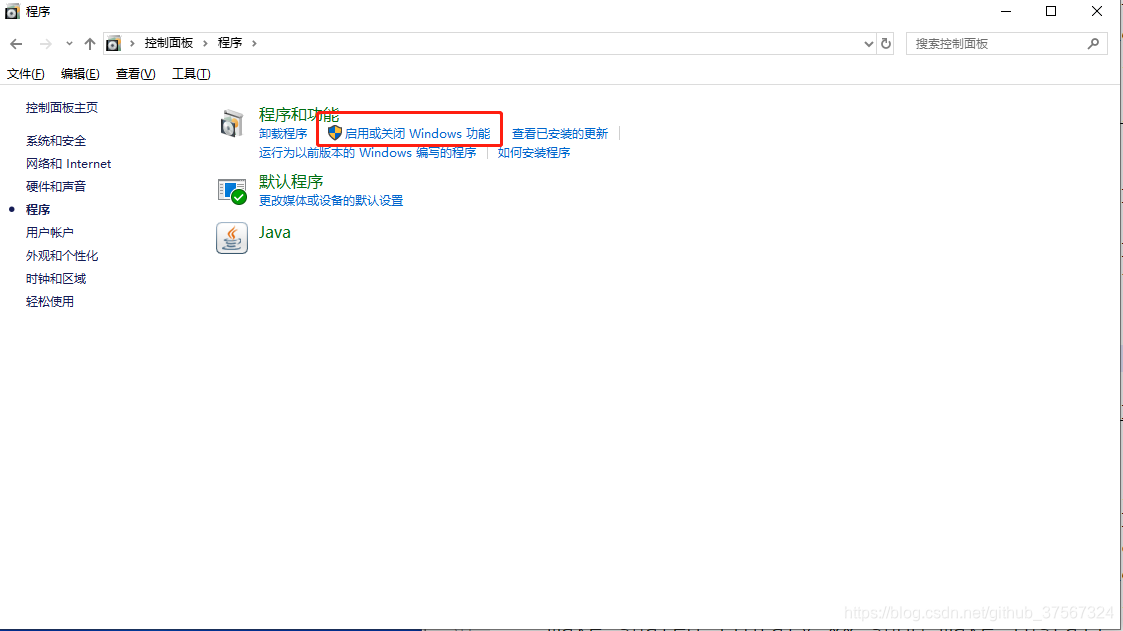Image resolution: width=1123 pixels, height=631 pixels.
Task: Expand the chevron after 程序 breadcrumb
Action: tap(254, 43)
